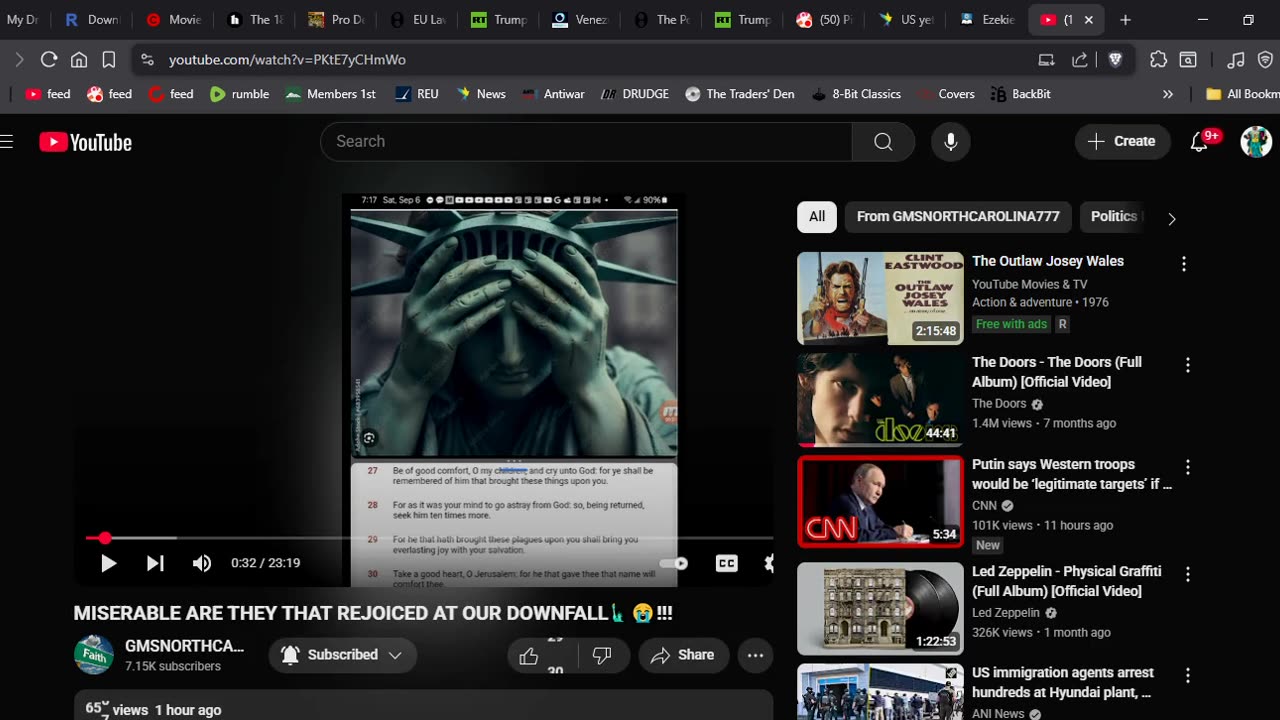This screenshot has height=720, width=1280.
Task: Open YouTube notifications bell
Action: click(x=1200, y=141)
